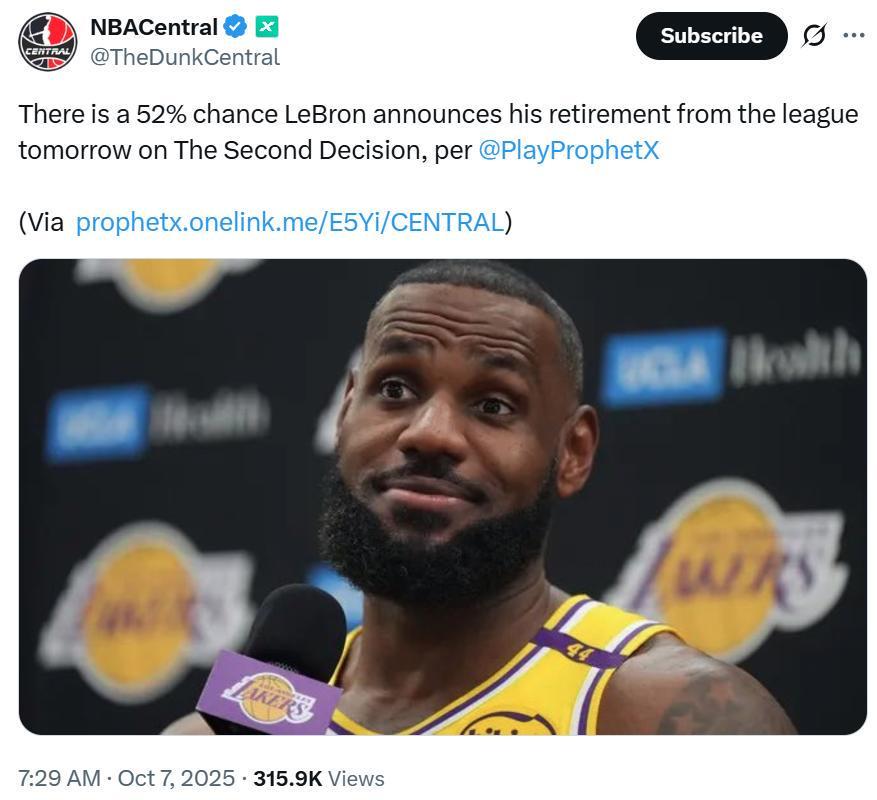The width and height of the screenshot is (877, 800).
Task: Click the NBACentral display name
Action: point(153,26)
